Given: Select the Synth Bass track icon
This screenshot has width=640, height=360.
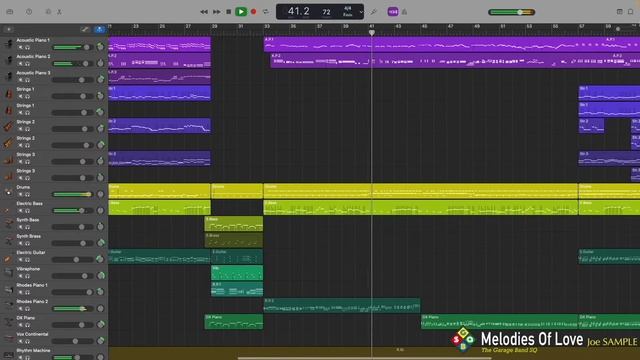Looking at the screenshot, I should (8, 224).
